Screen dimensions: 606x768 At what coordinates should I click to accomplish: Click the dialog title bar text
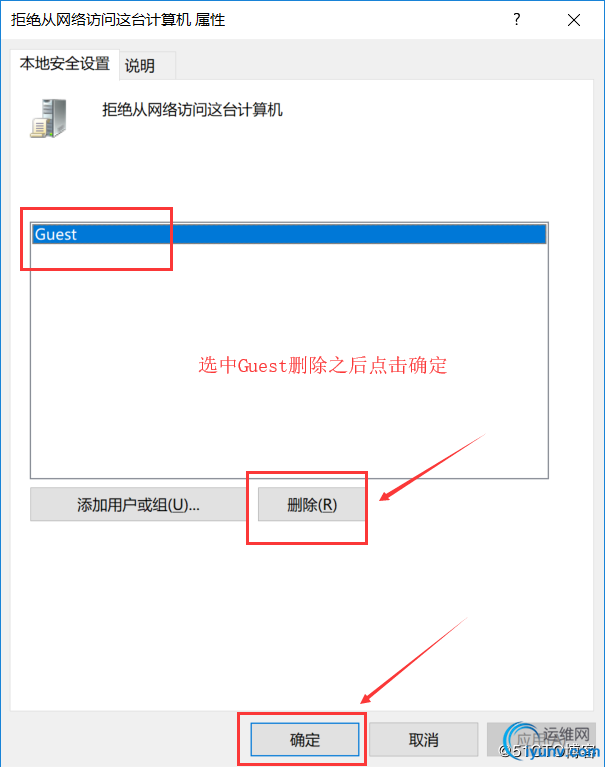[x=118, y=20]
